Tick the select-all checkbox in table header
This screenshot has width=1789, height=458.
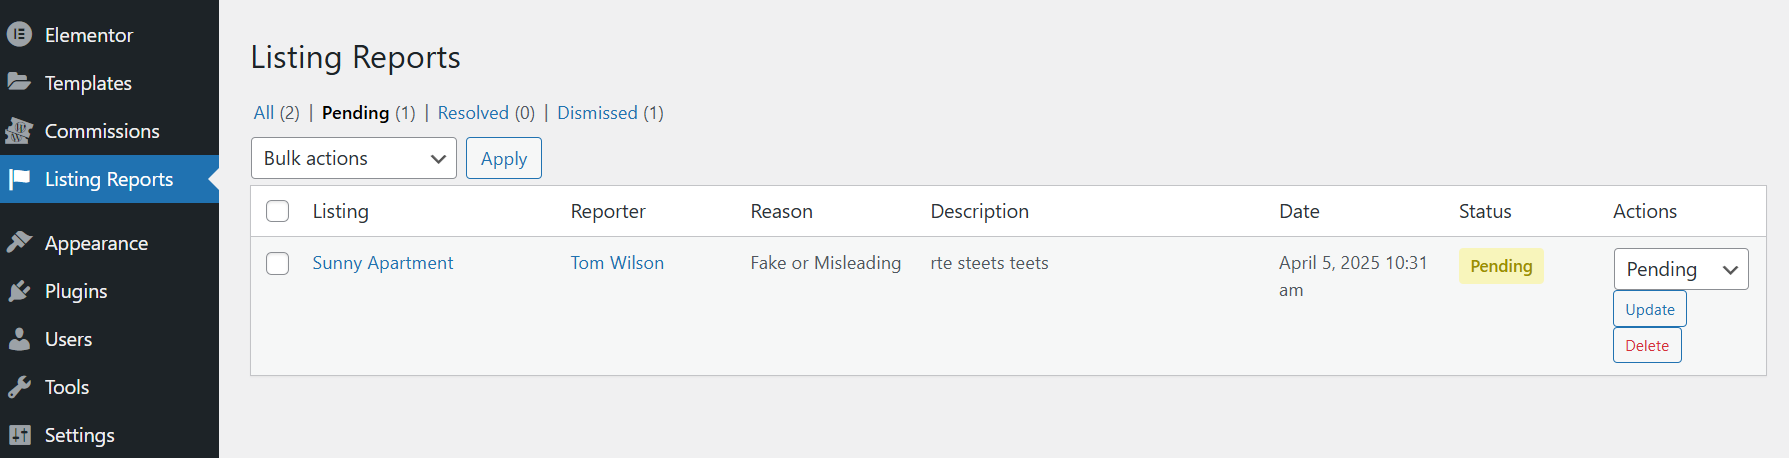coord(278,211)
